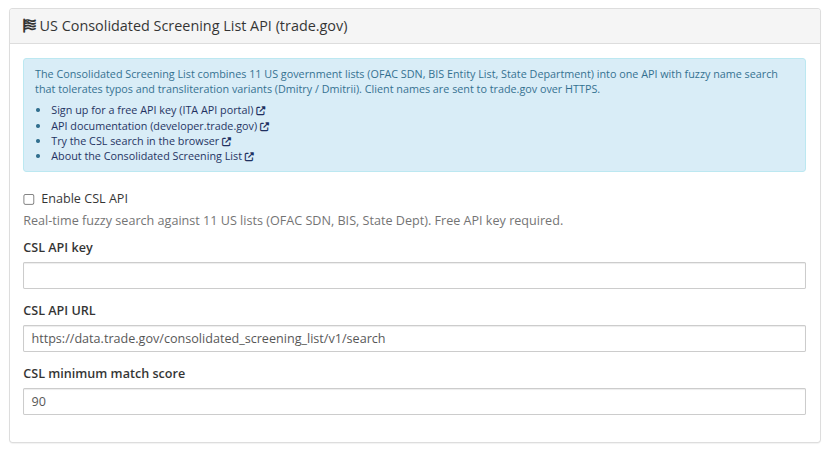Image resolution: width=830 pixels, height=453 pixels.
Task: Click the US Consolidated Screening List API heading
Action: pos(194,26)
